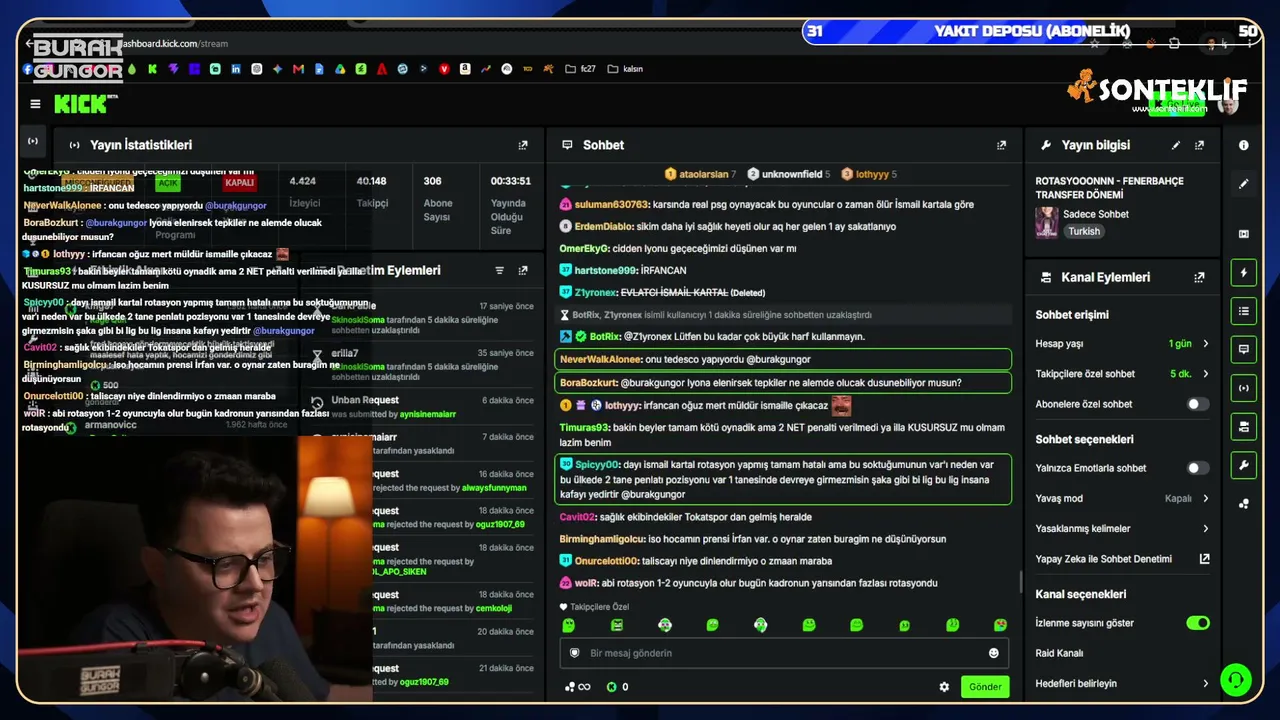Pop out the Sohbet chat panel
1280x720 pixels.
coord(1001,145)
